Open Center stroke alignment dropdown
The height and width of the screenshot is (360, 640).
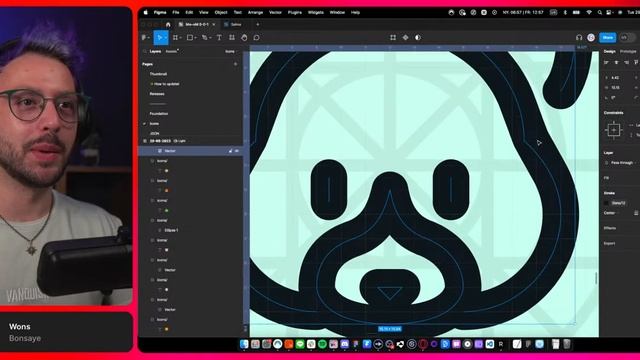[x=611, y=213]
